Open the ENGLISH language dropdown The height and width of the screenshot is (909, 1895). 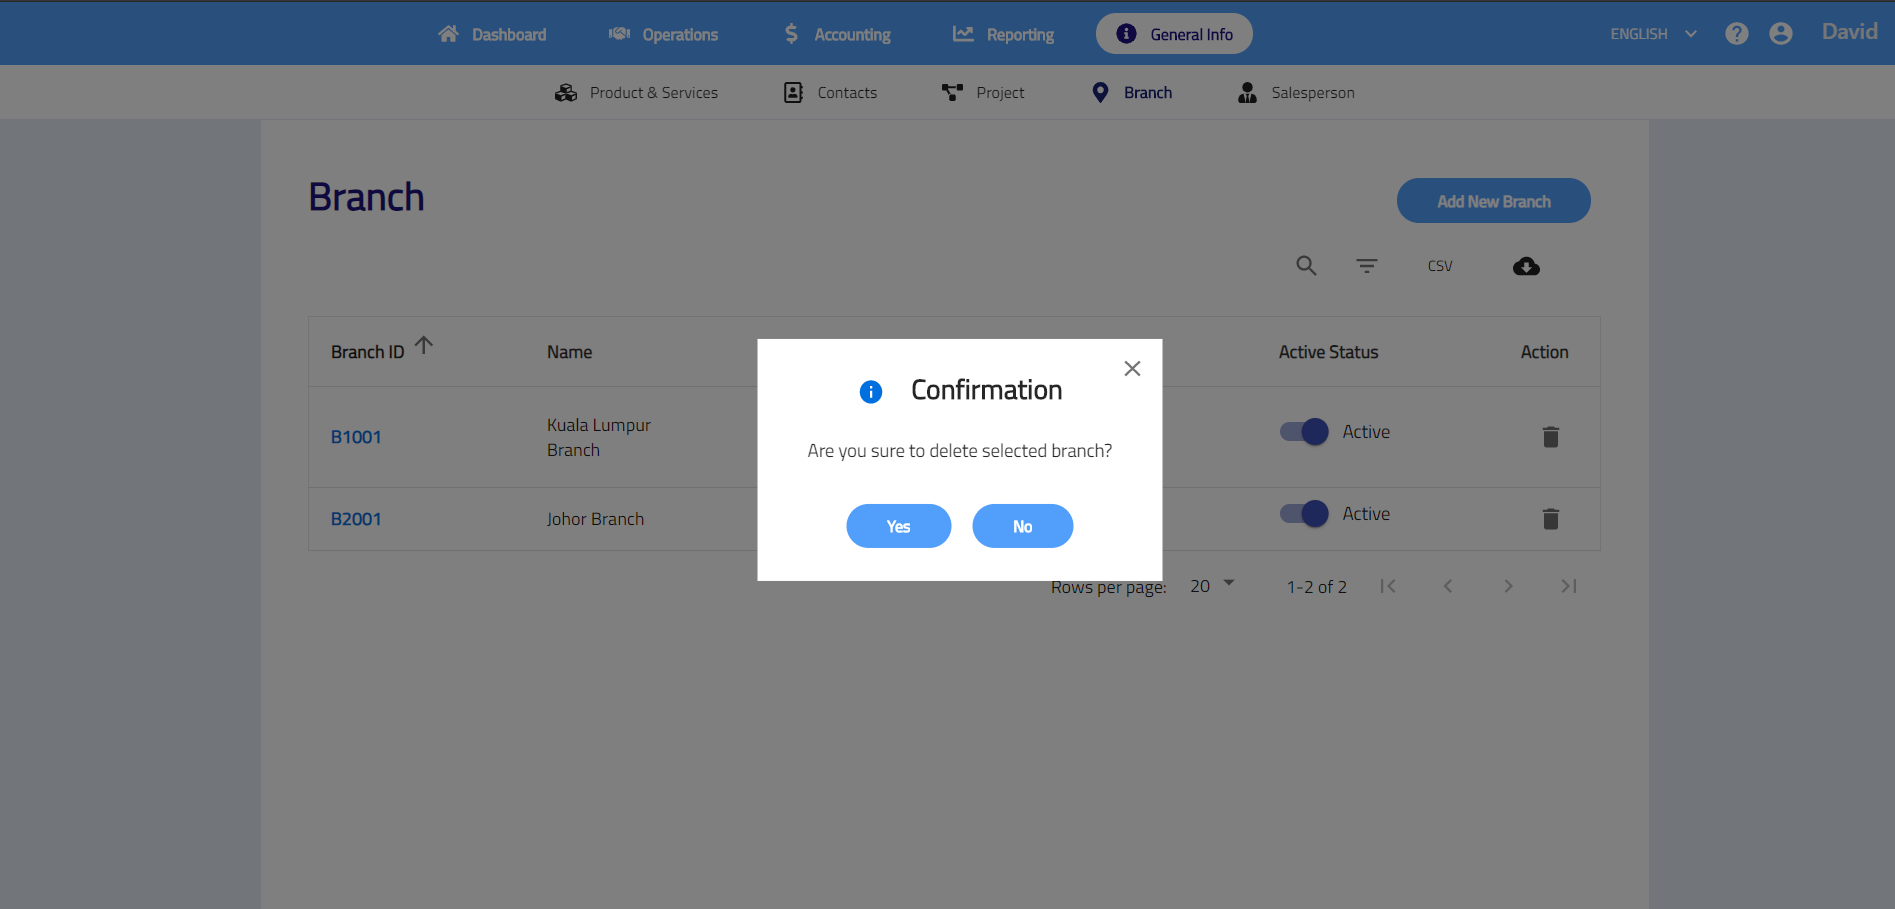1653,34
